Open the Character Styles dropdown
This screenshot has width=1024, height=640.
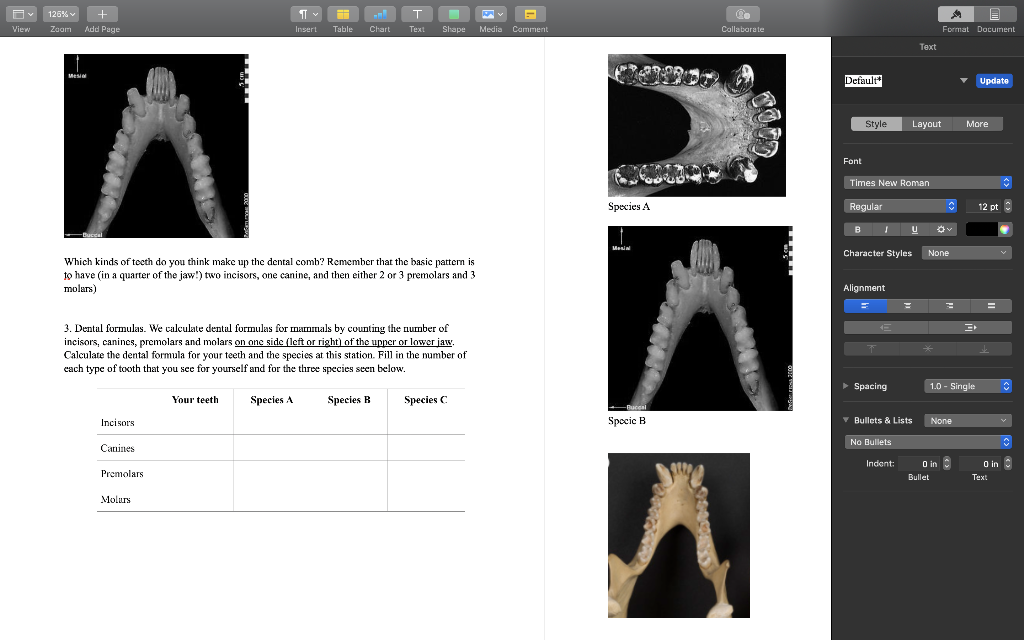(x=966, y=253)
